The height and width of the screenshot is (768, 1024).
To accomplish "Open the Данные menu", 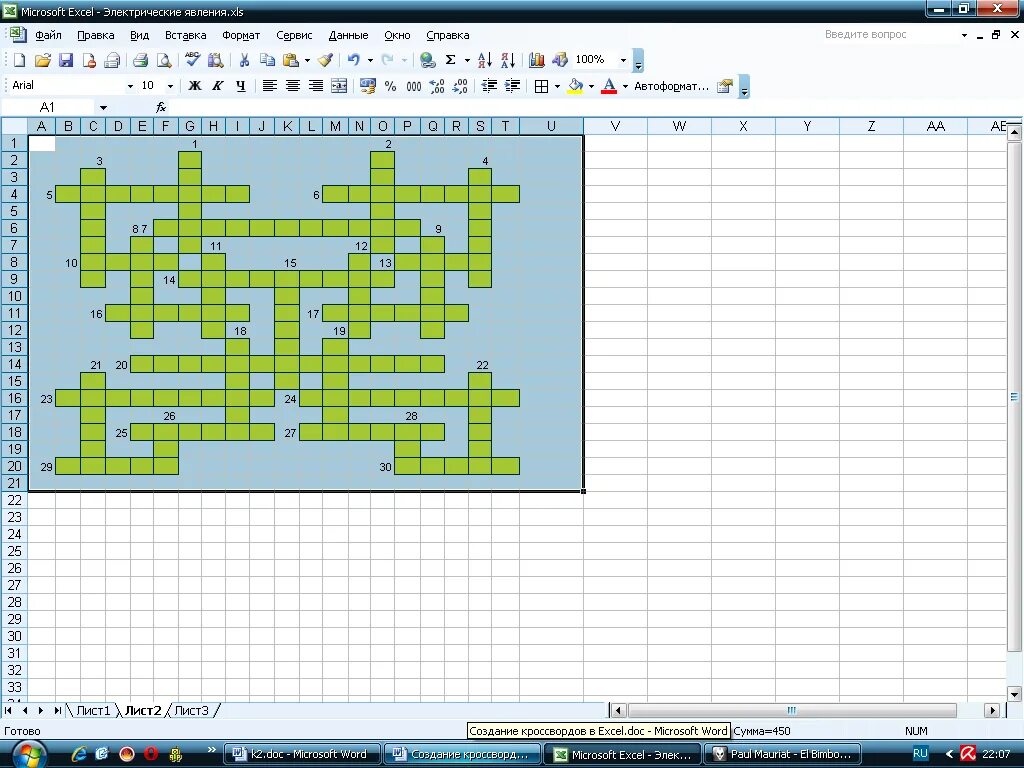I will (x=348, y=35).
